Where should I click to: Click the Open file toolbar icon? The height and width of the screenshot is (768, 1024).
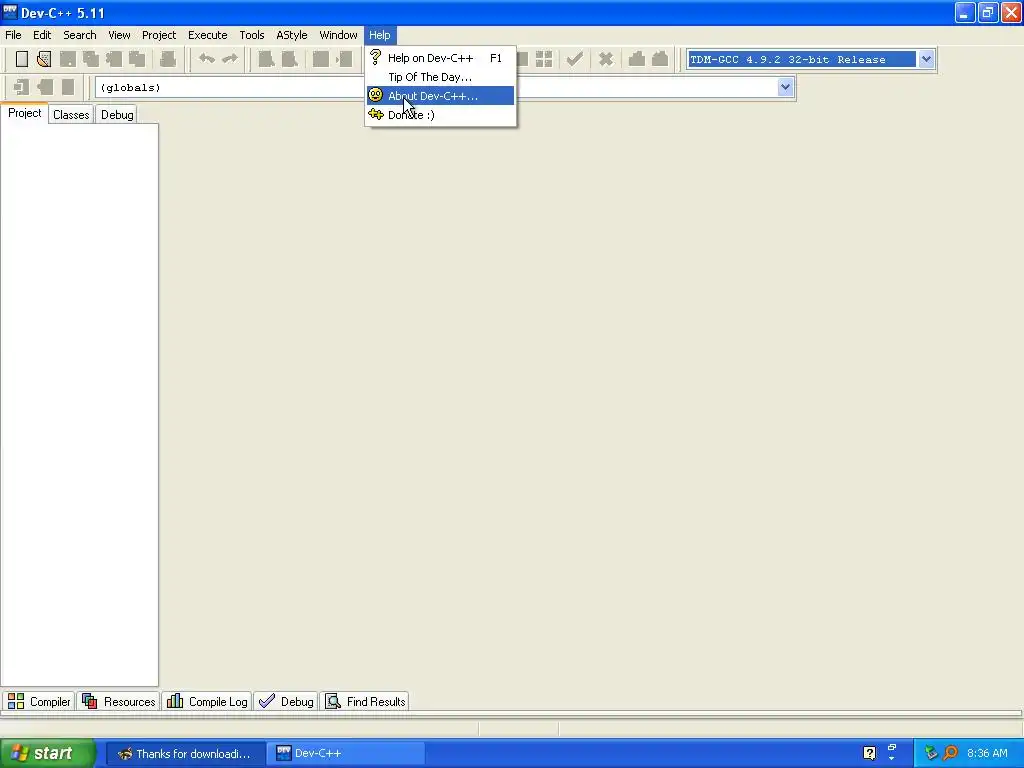pos(44,59)
